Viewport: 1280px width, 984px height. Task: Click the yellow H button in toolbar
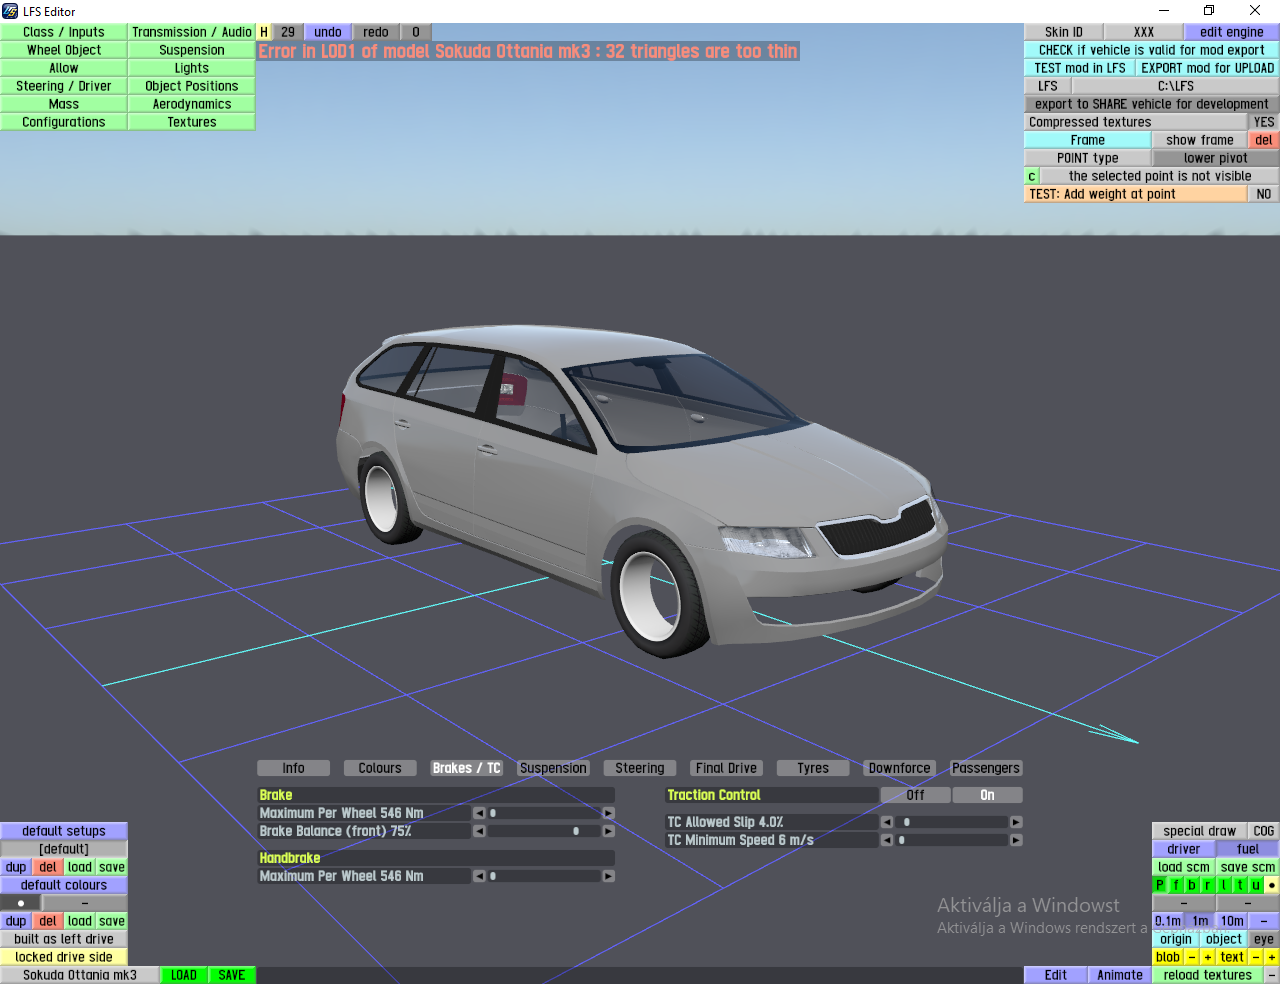tap(264, 32)
